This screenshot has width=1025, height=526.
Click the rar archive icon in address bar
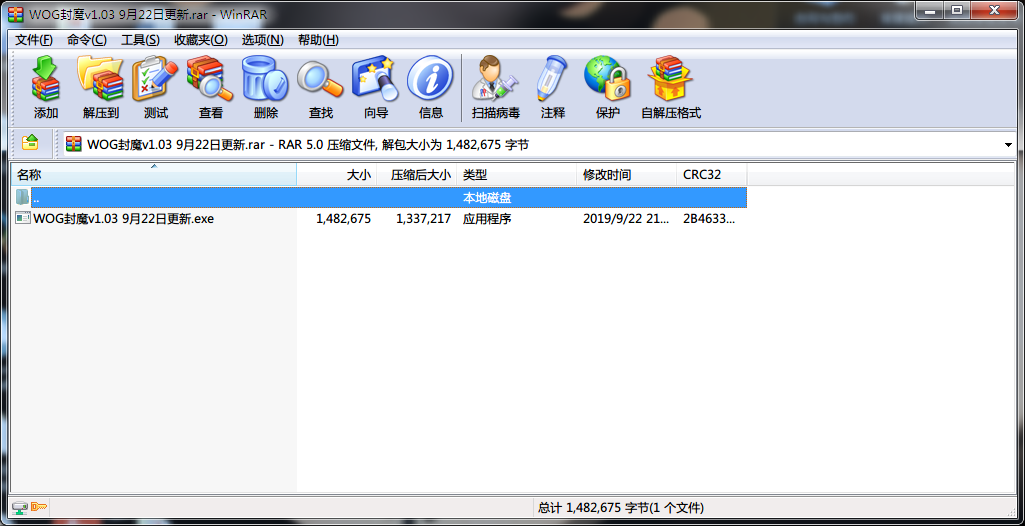74,145
